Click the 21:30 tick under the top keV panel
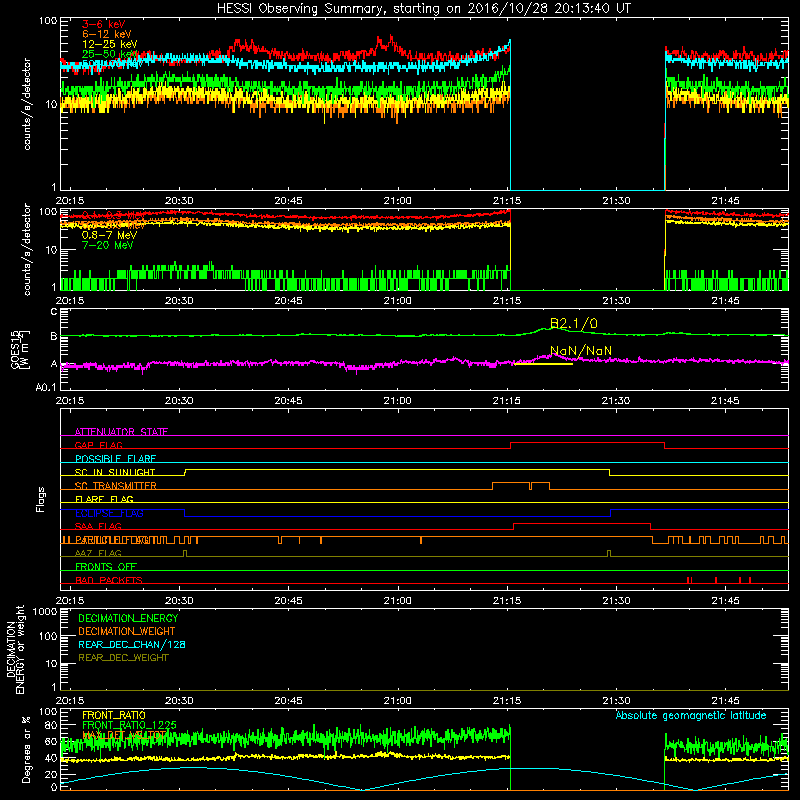Viewport: 800px width, 800px height. [616, 201]
